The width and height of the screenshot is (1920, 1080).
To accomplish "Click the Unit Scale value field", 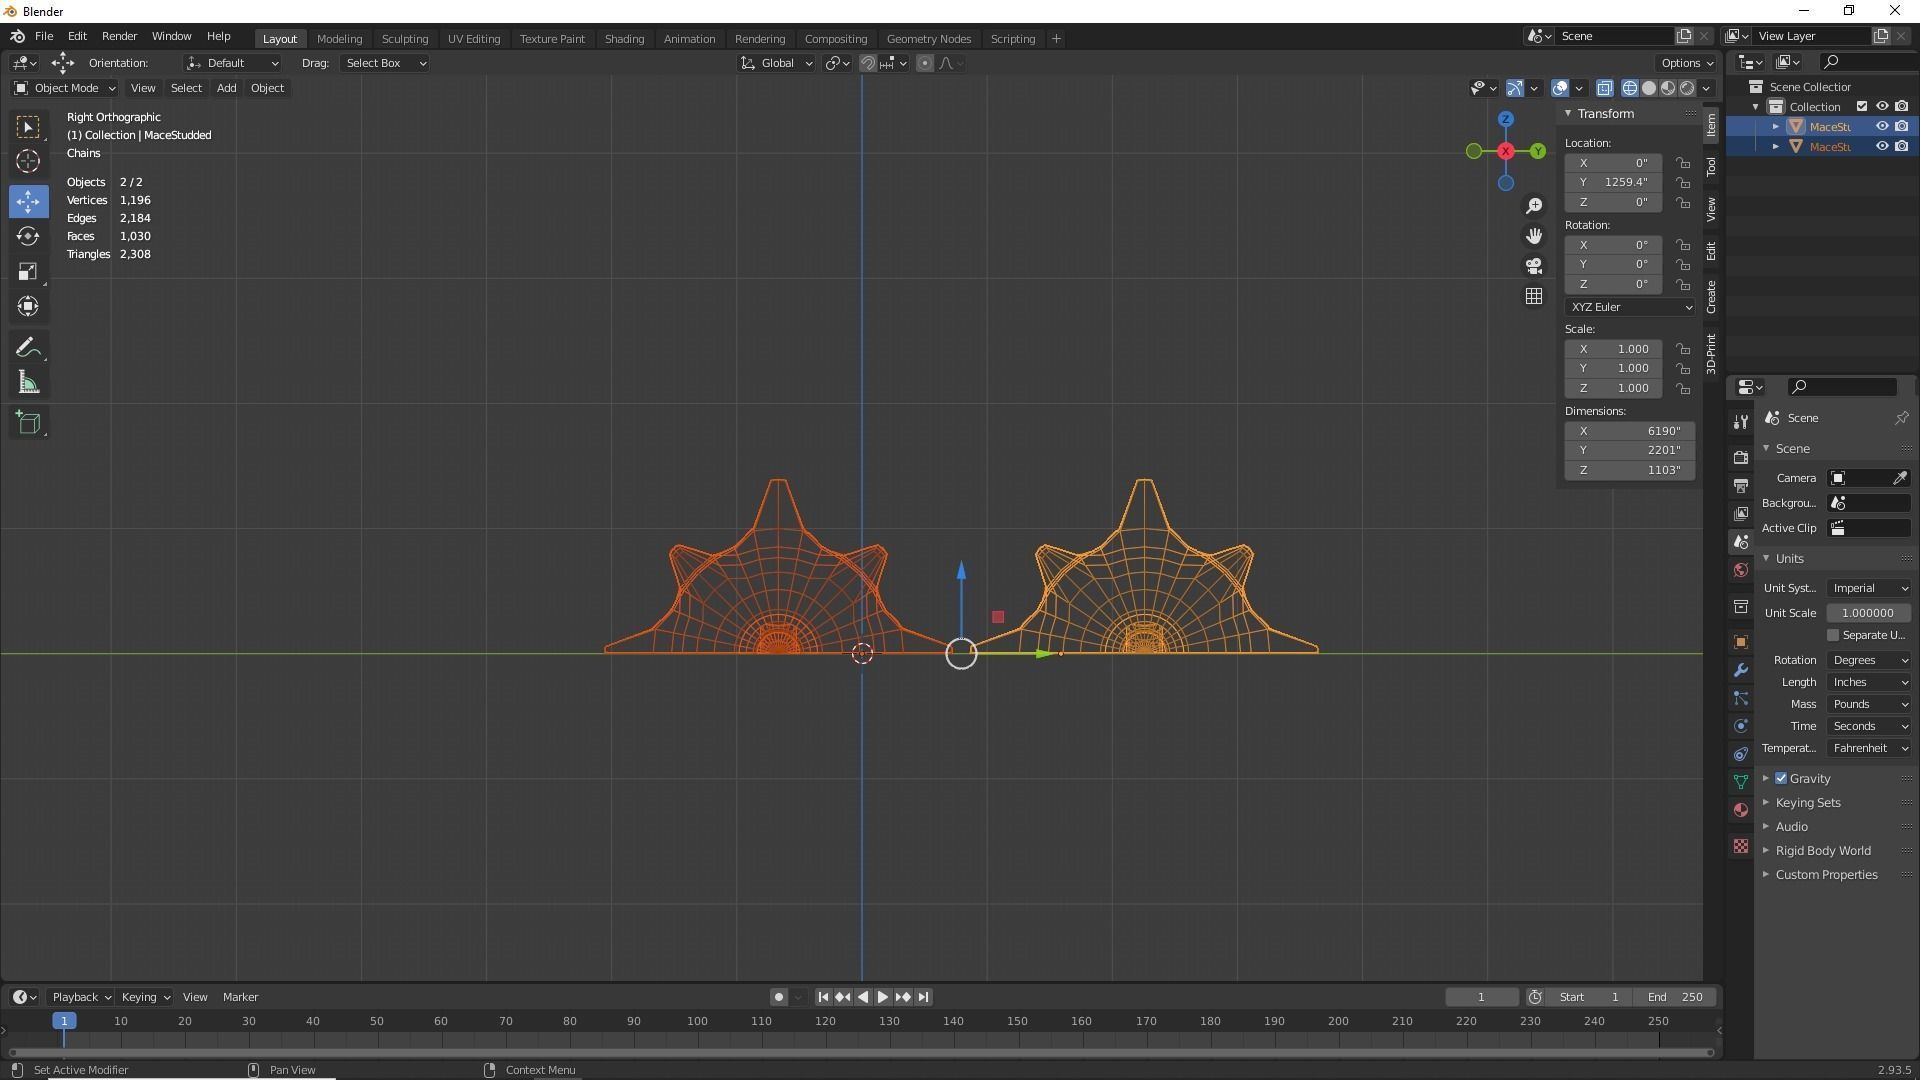I will pos(1868,613).
